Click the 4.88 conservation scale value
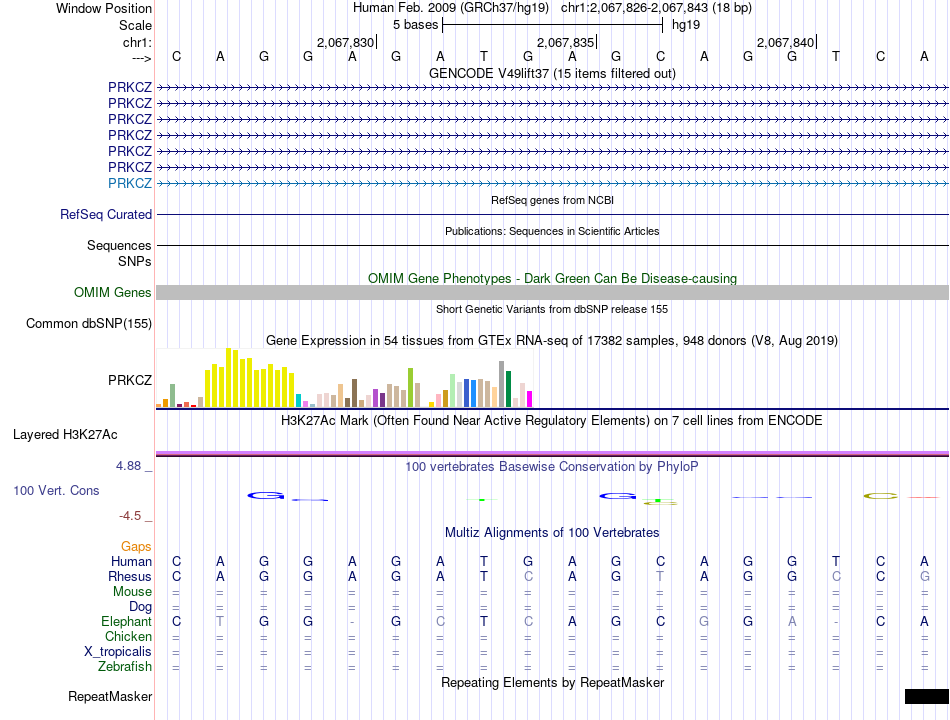 pyautogui.click(x=128, y=466)
